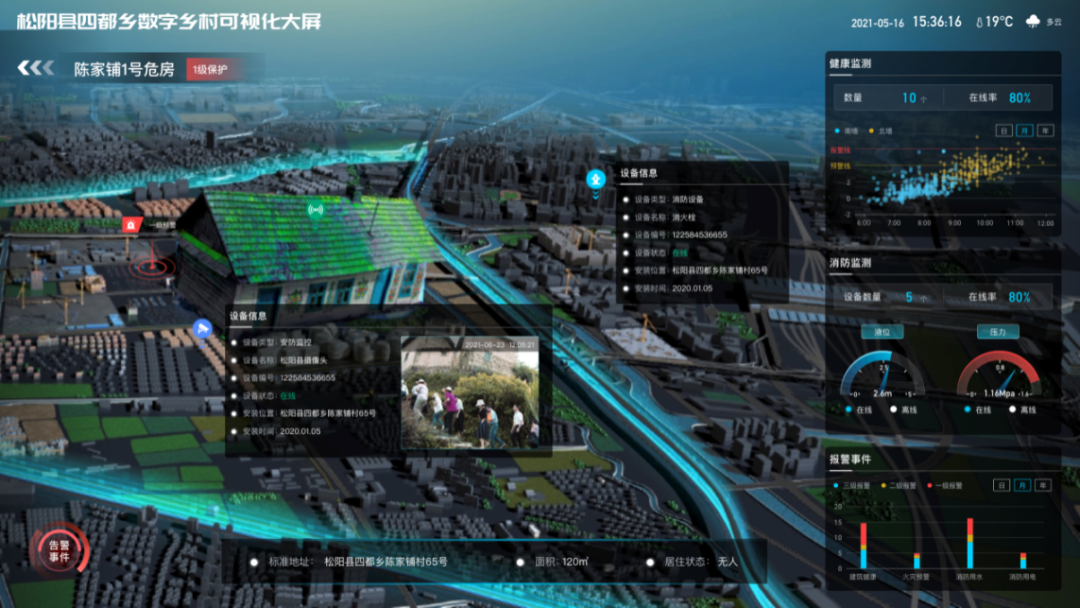Screen dimensions: 1080x608
Task: Switch 报警事件 chart to 年 view
Action: pos(1043,485)
